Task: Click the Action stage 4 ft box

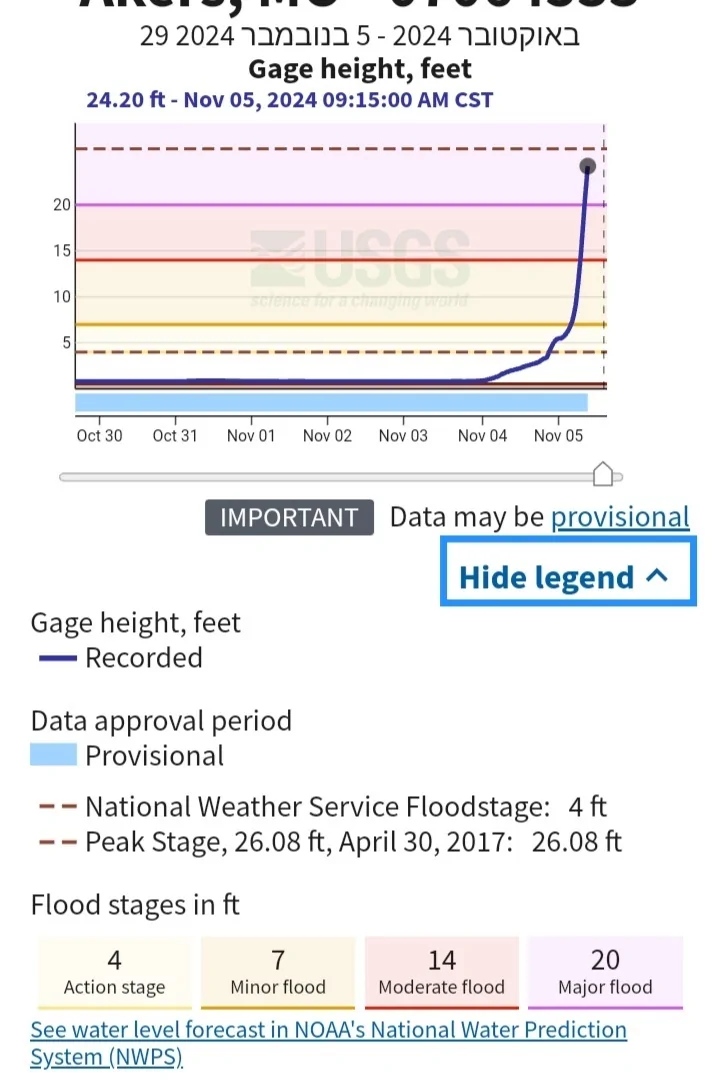Action: pyautogui.click(x=115, y=973)
